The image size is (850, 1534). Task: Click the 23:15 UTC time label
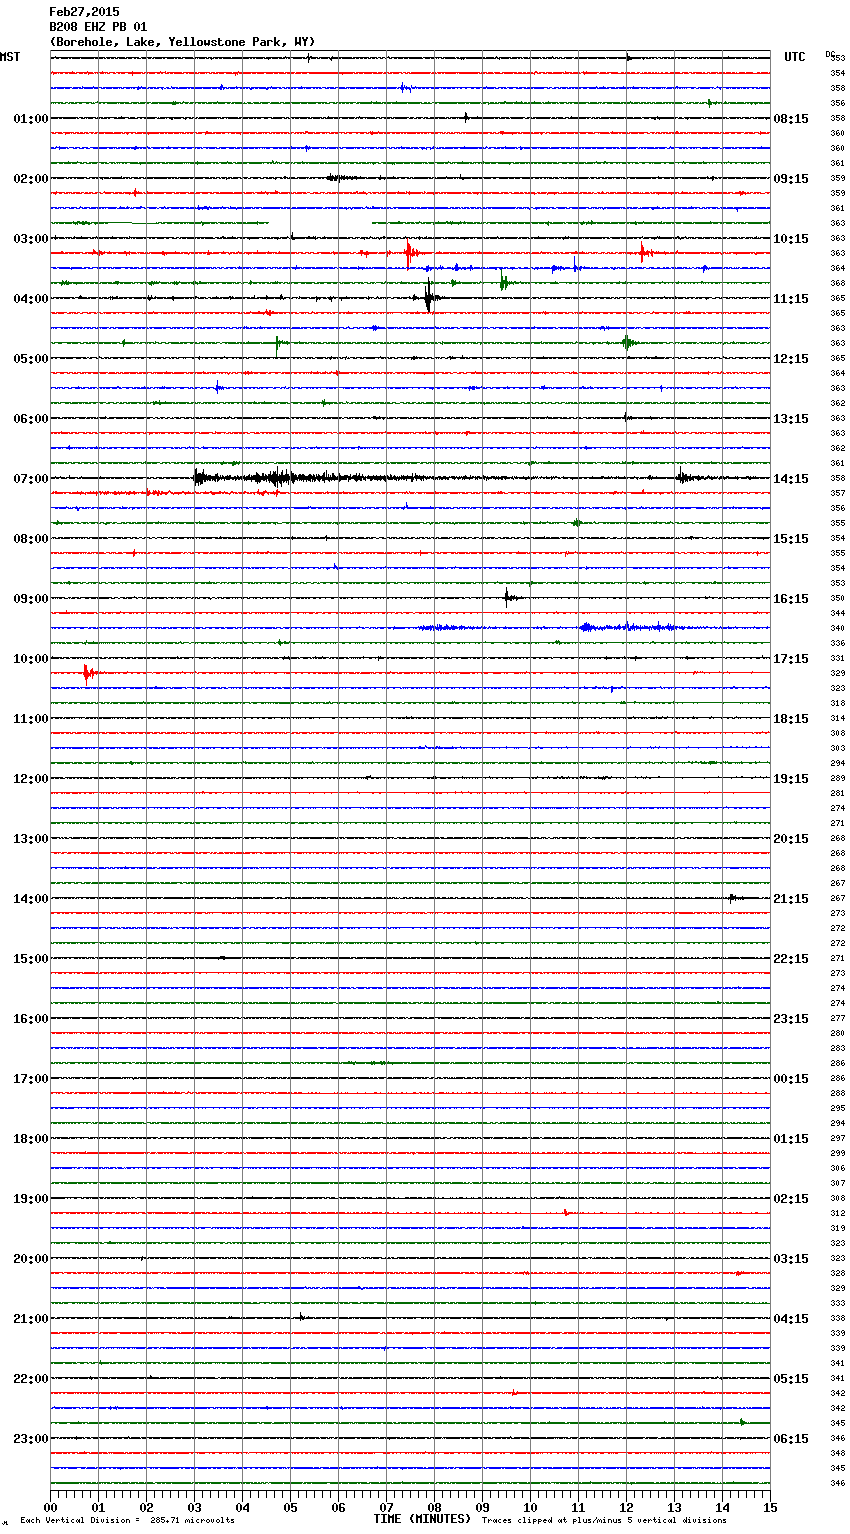click(x=791, y=1018)
